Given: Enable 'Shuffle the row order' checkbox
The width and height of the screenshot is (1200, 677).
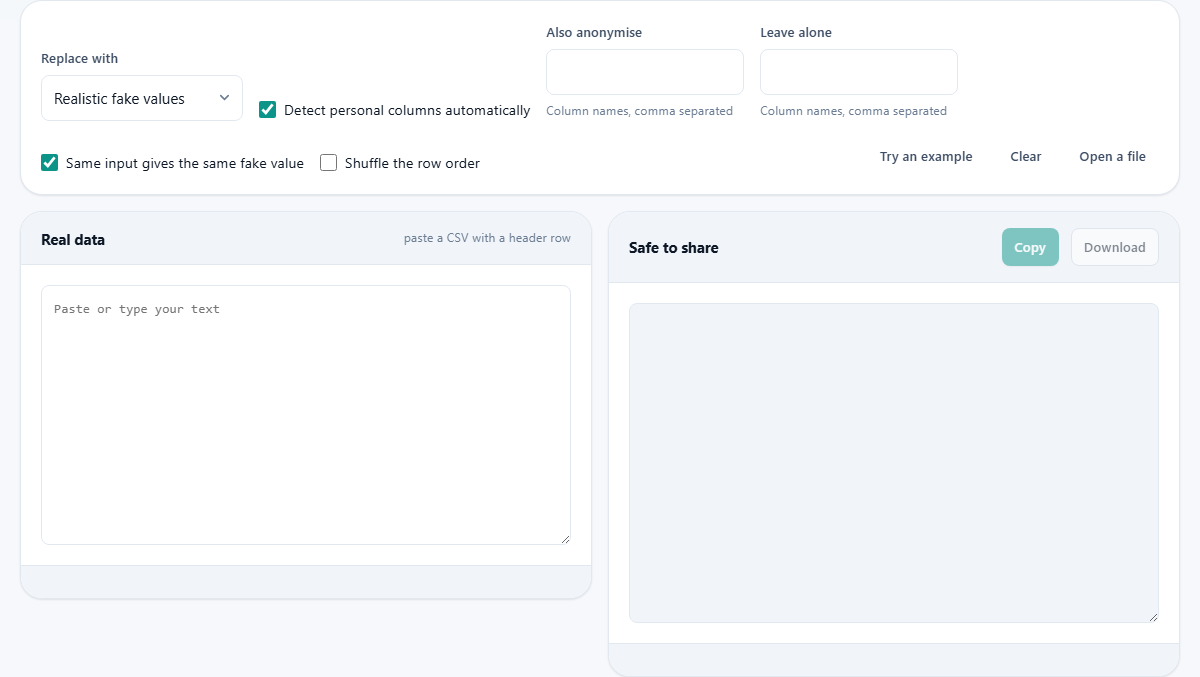Looking at the screenshot, I should [x=328, y=162].
